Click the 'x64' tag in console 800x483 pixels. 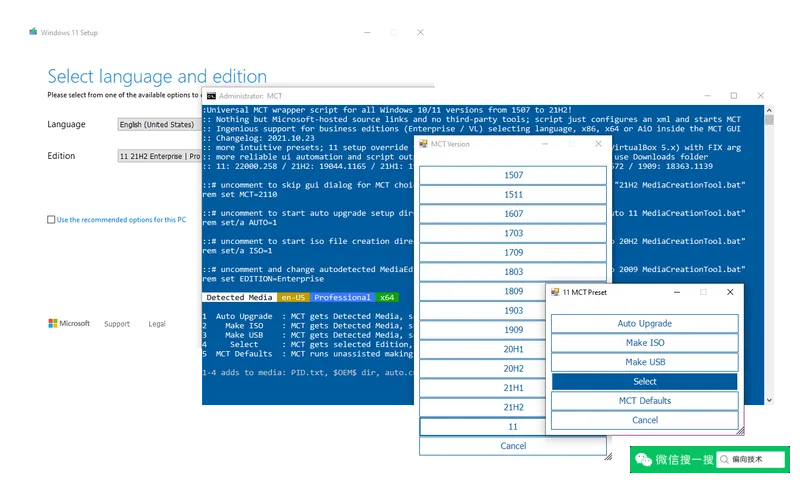tap(387, 297)
